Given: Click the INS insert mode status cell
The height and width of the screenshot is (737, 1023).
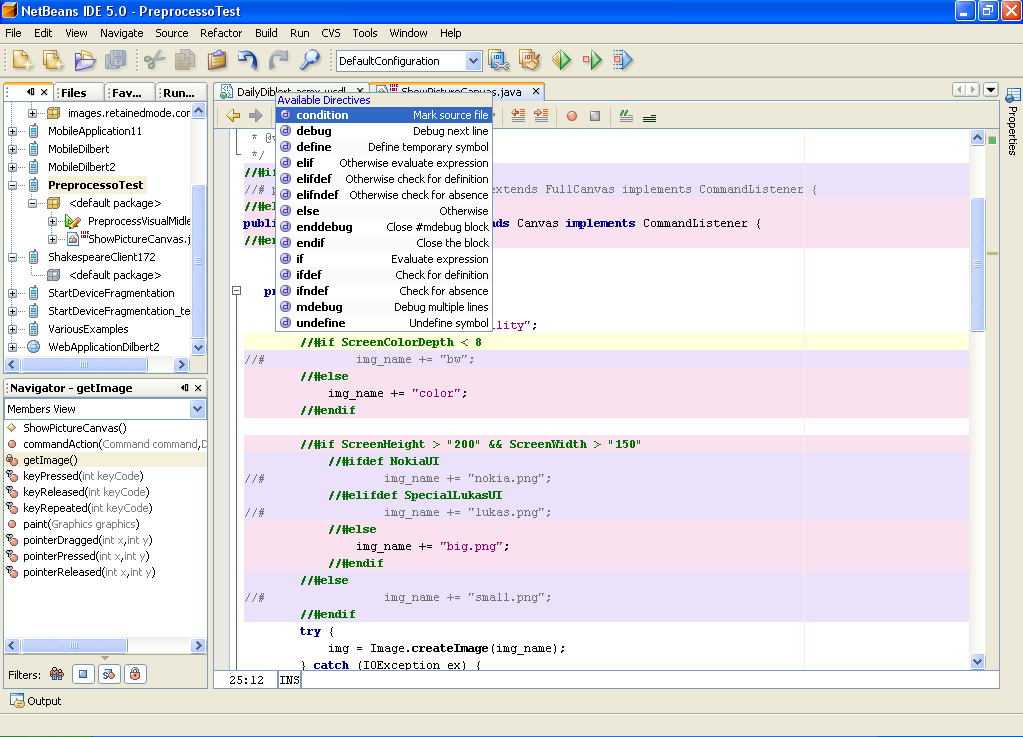Looking at the screenshot, I should pyautogui.click(x=289, y=680).
